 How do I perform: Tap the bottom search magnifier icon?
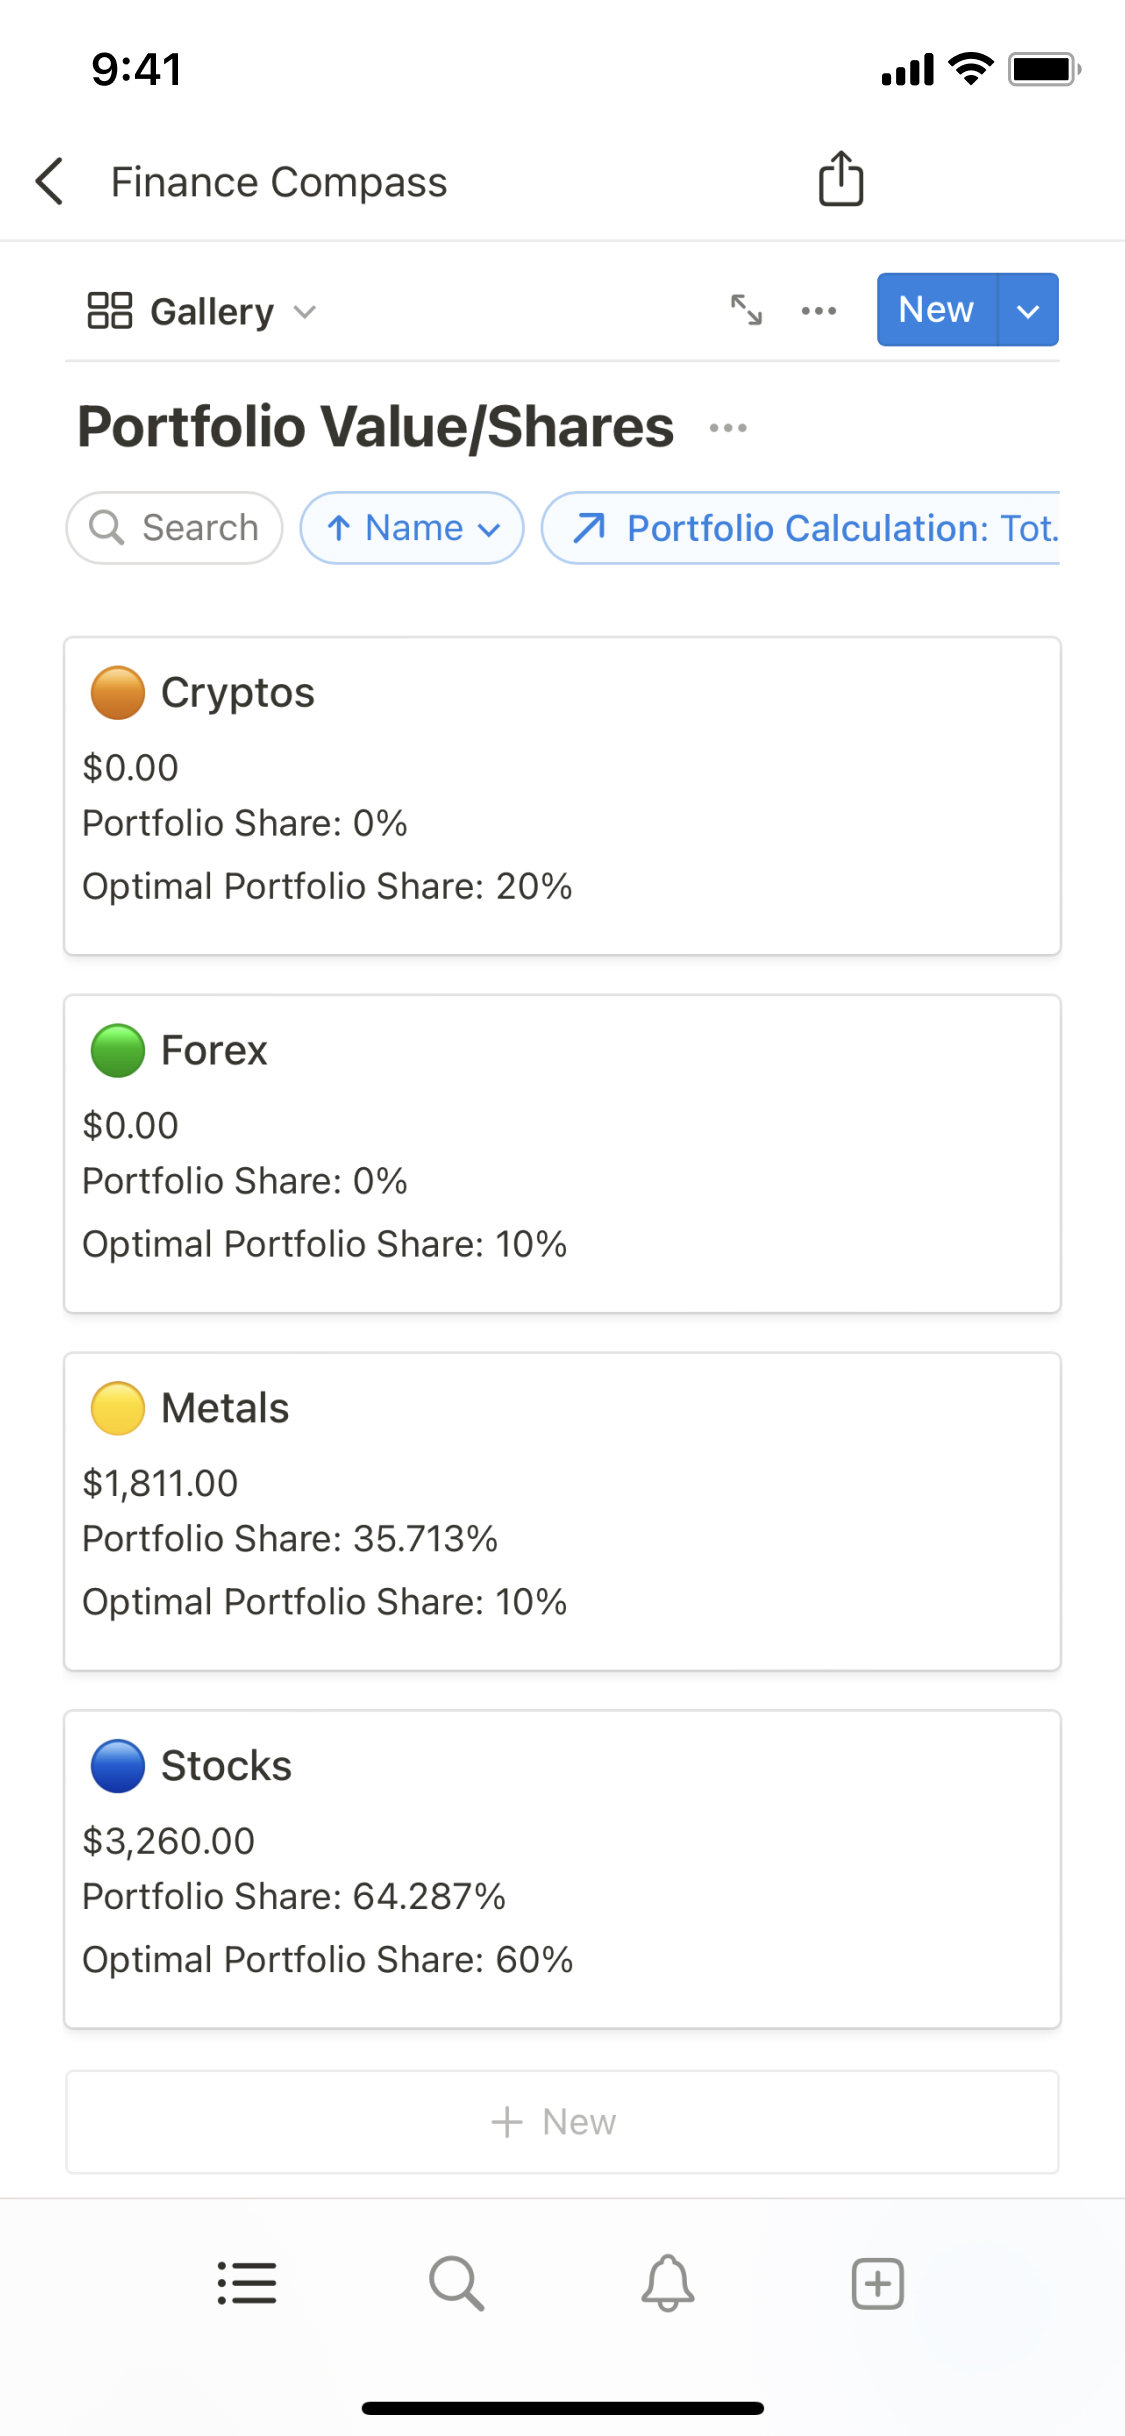pyautogui.click(x=457, y=2283)
